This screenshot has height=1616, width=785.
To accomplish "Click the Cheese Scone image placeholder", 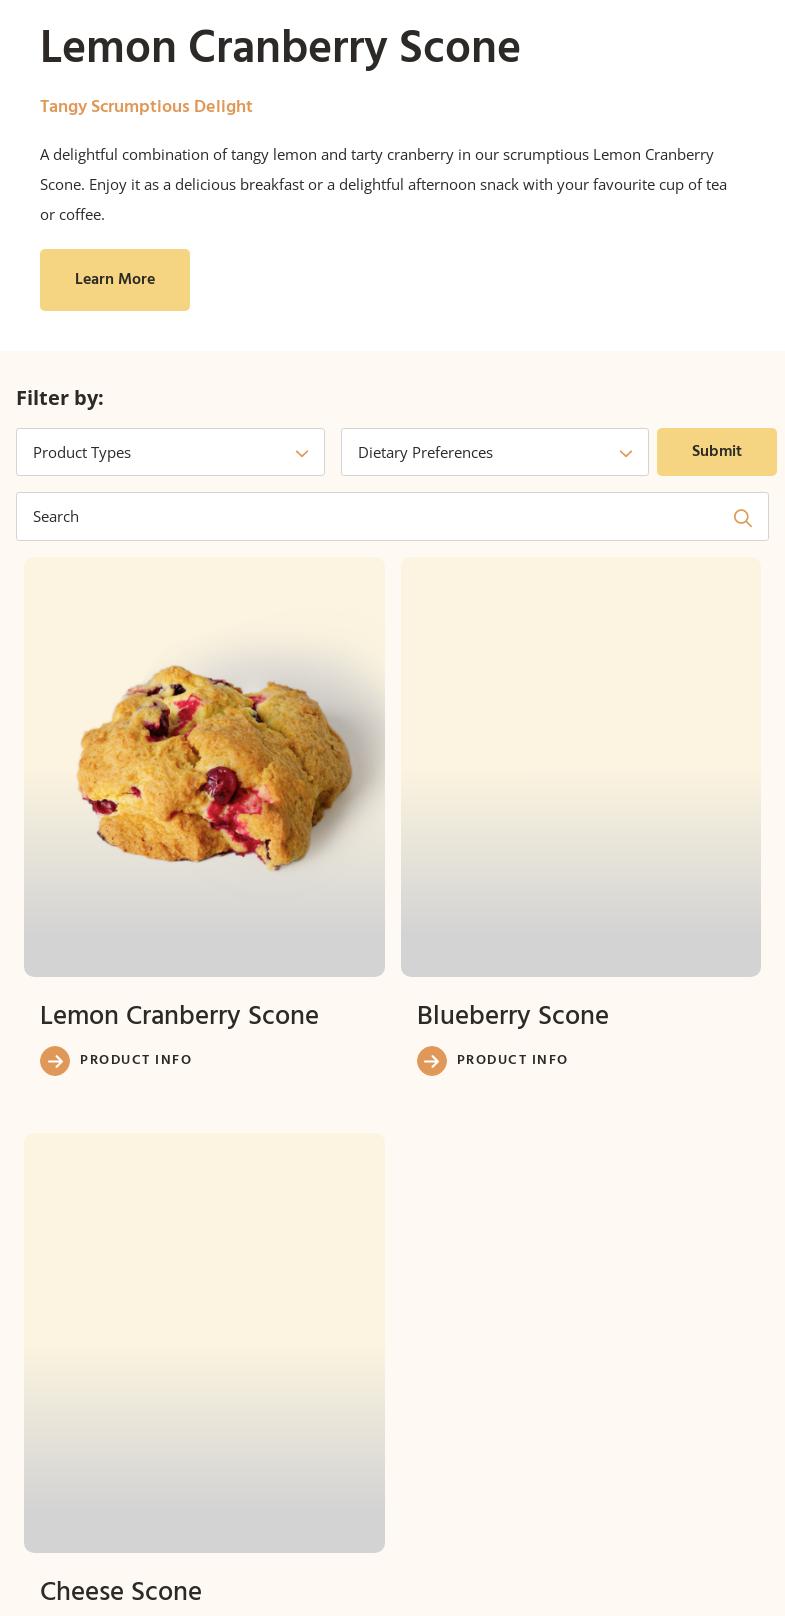I will pos(204,1342).
